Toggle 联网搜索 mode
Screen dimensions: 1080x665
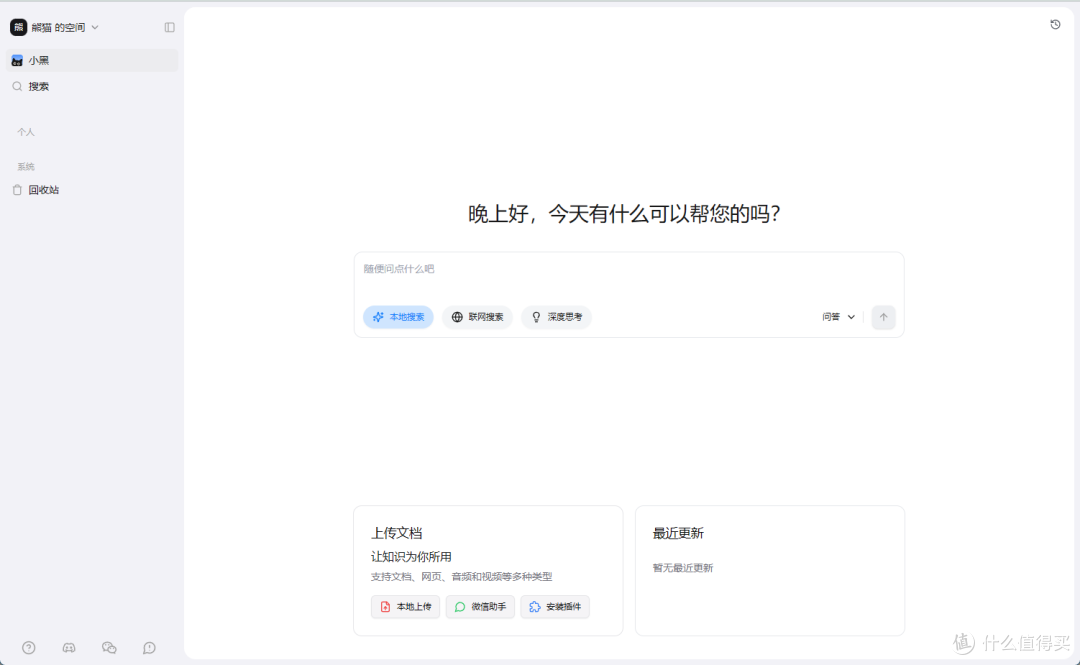coord(477,317)
